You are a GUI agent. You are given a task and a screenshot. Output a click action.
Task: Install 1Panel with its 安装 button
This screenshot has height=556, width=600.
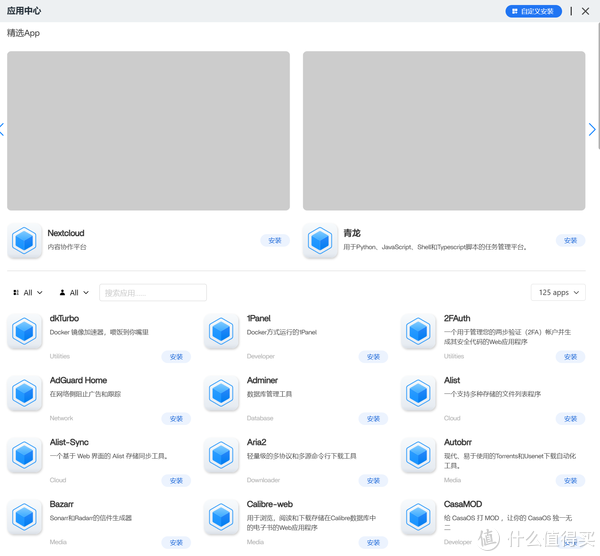click(373, 357)
